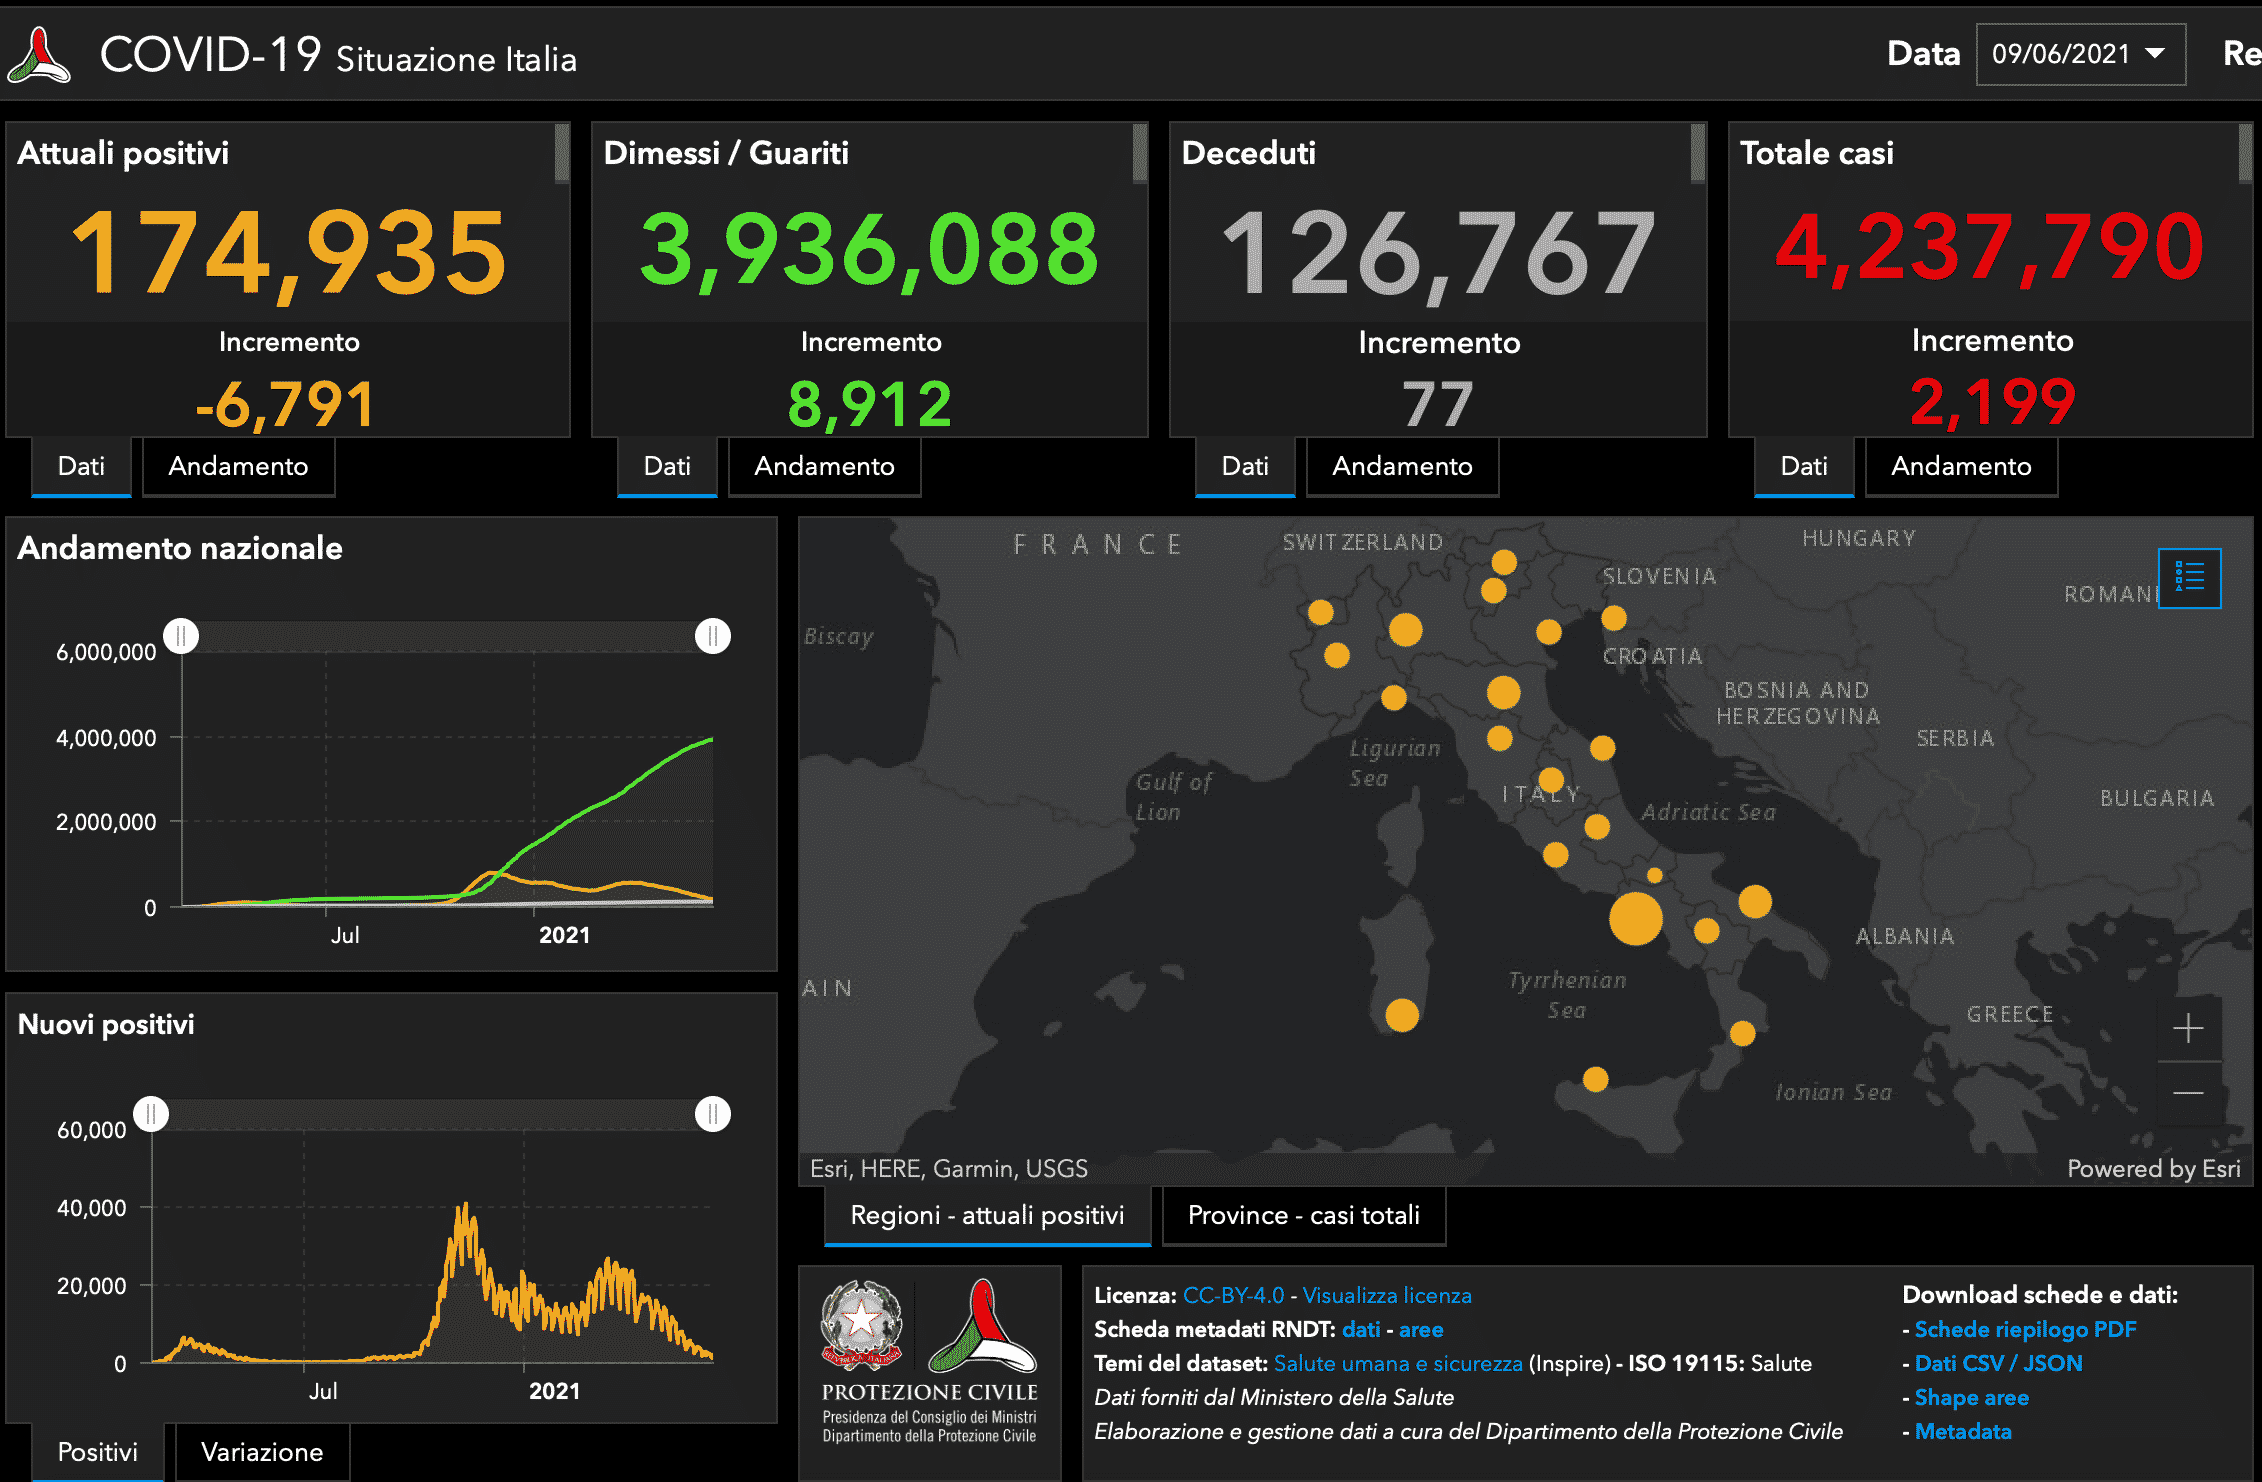Open the Visualizza licenza link
This screenshot has height=1482, width=2262.
pyautogui.click(x=1387, y=1296)
